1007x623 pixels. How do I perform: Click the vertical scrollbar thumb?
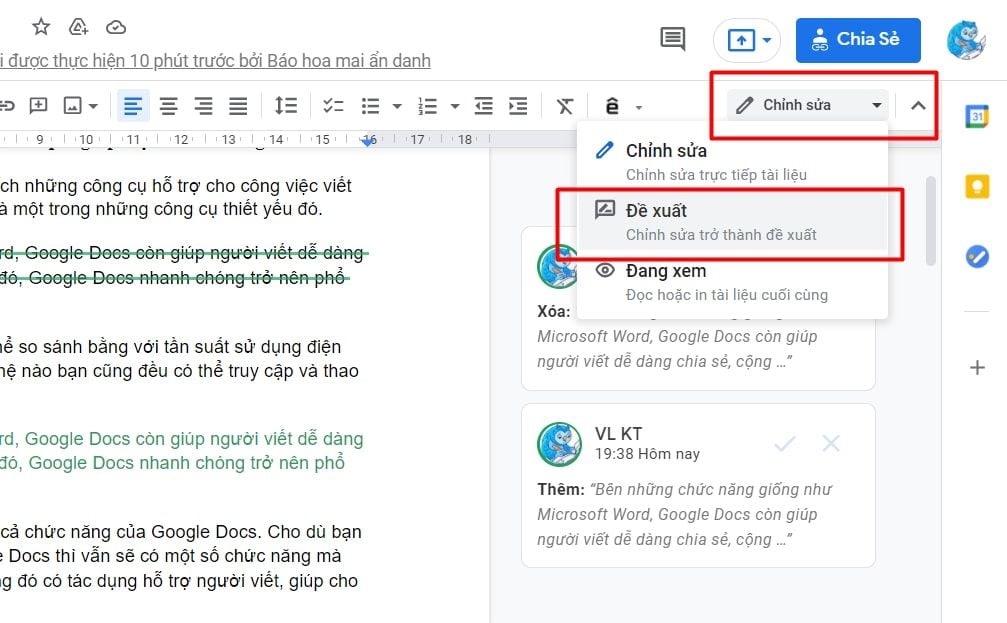point(931,221)
